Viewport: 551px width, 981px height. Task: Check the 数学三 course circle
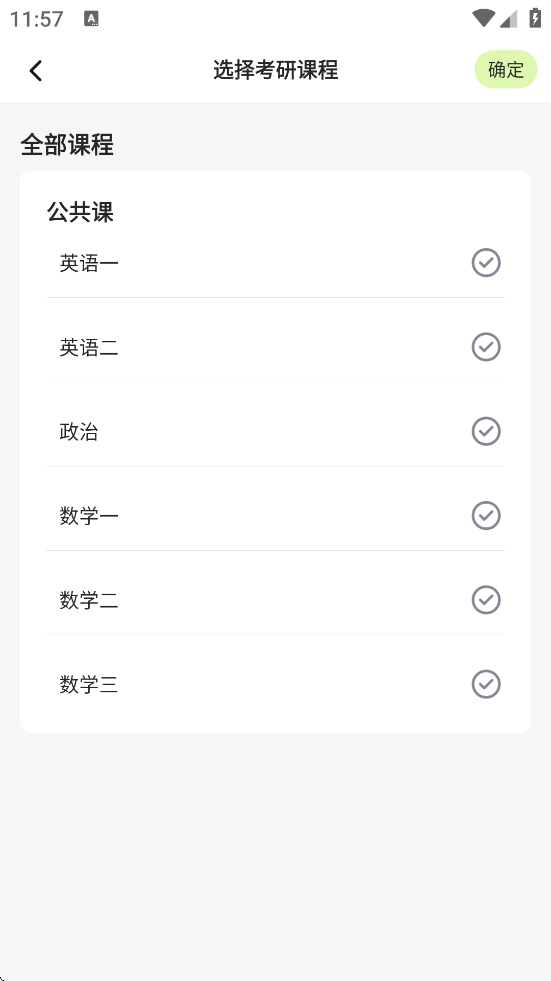pyautogui.click(x=486, y=684)
